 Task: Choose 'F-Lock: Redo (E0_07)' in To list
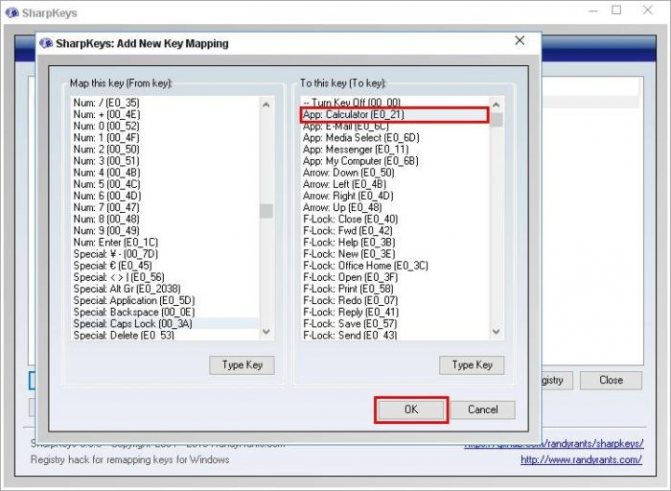point(395,301)
